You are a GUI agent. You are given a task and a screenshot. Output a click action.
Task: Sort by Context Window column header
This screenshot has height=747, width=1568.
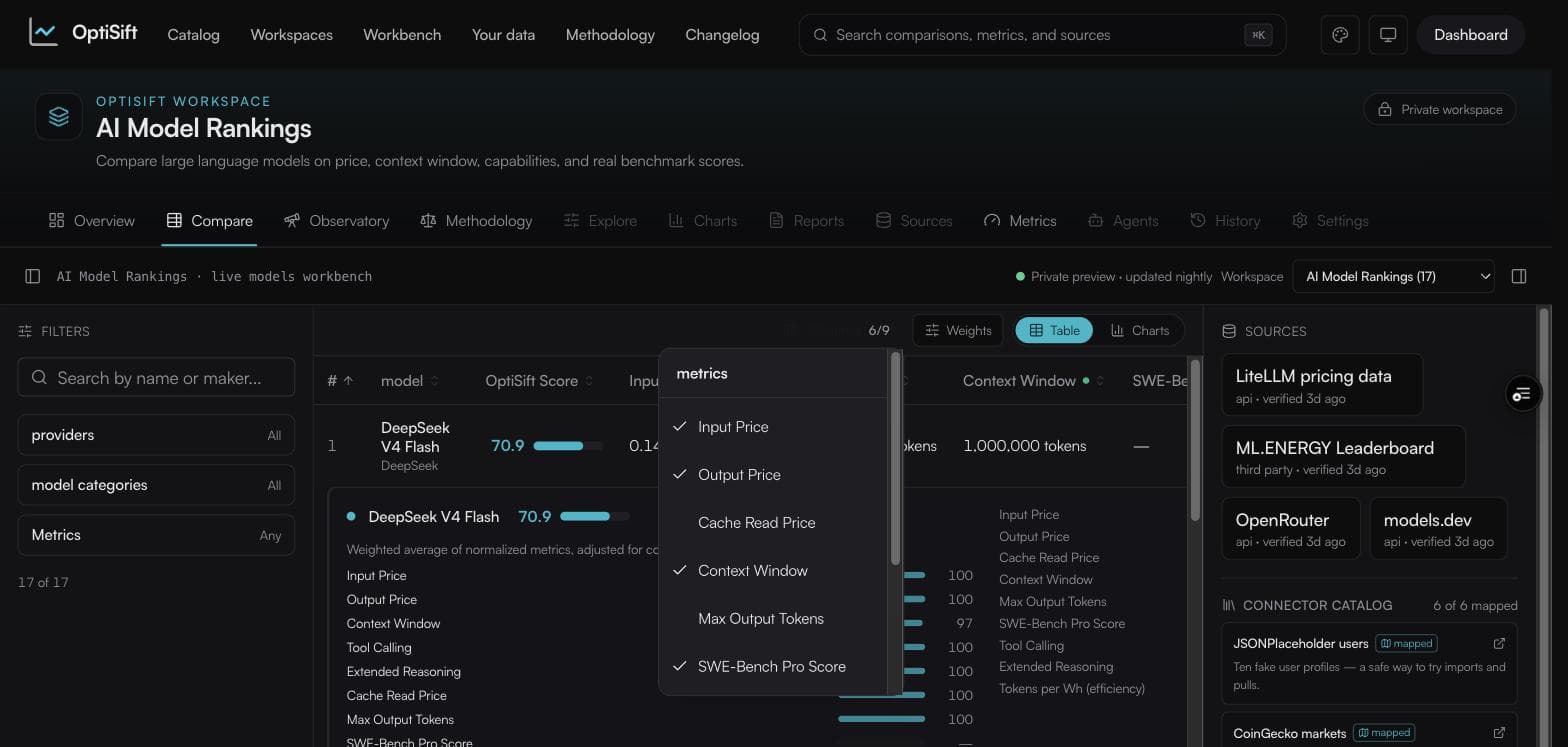tap(1033, 381)
